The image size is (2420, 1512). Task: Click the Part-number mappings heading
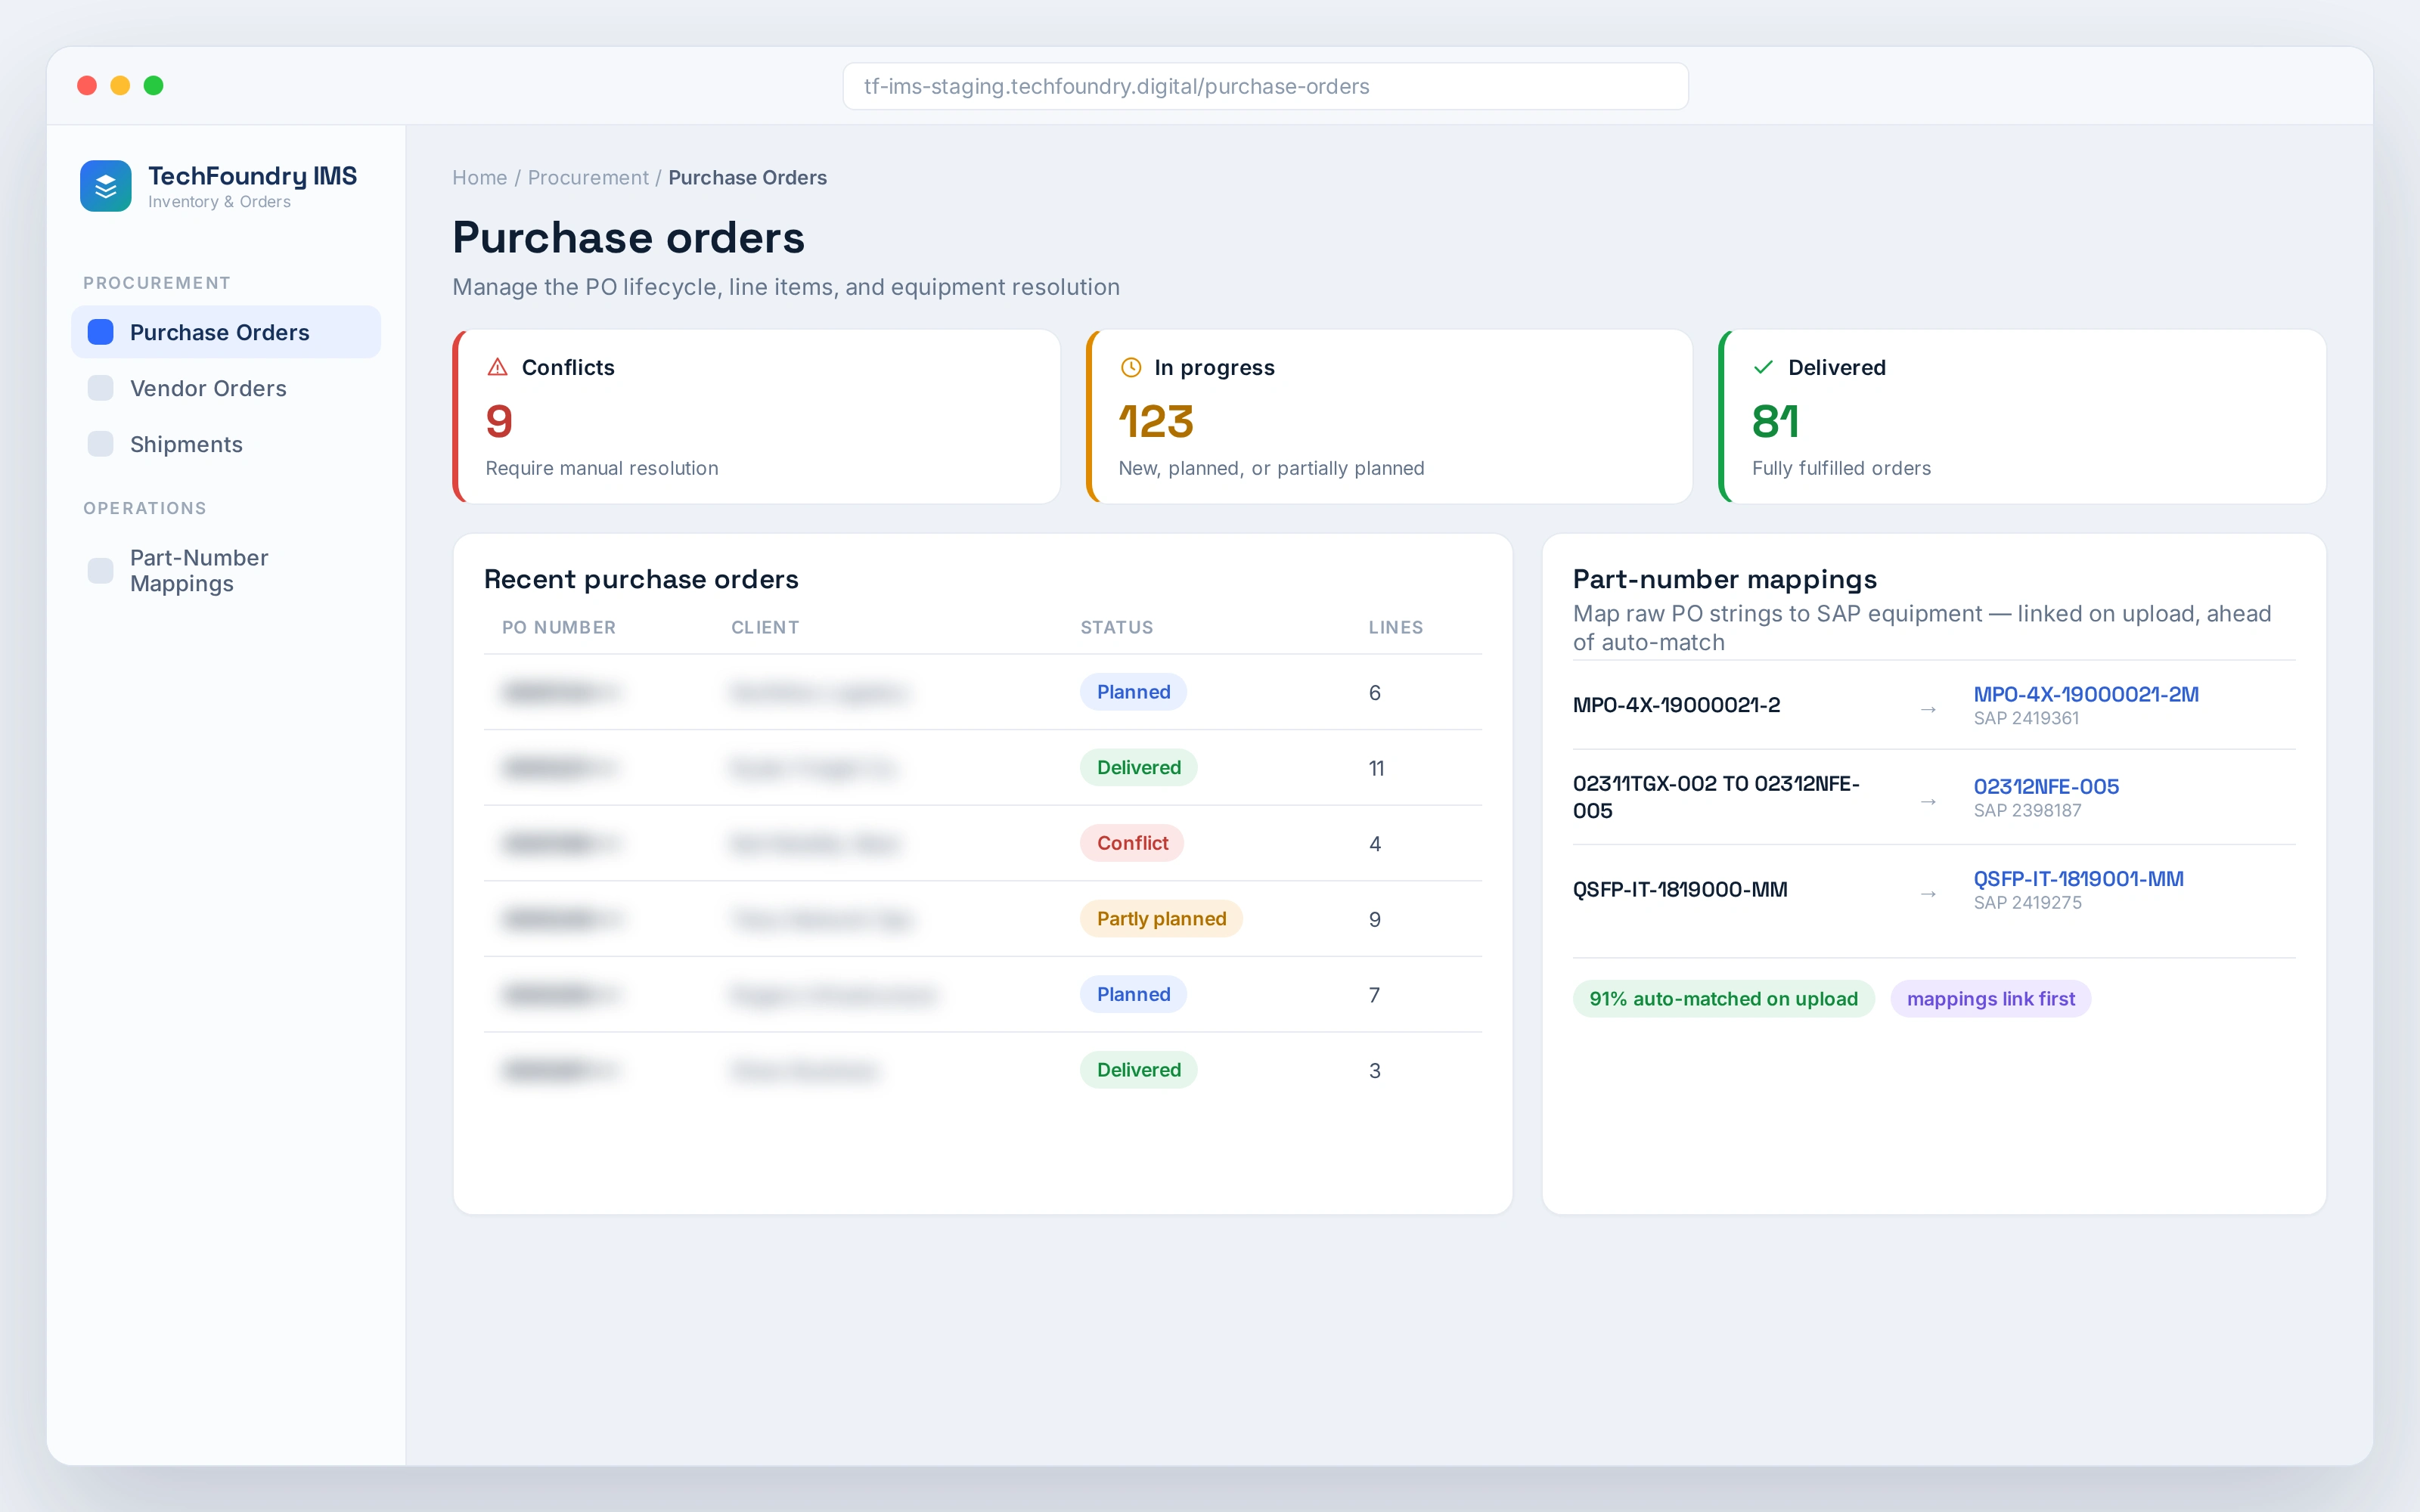click(1724, 579)
